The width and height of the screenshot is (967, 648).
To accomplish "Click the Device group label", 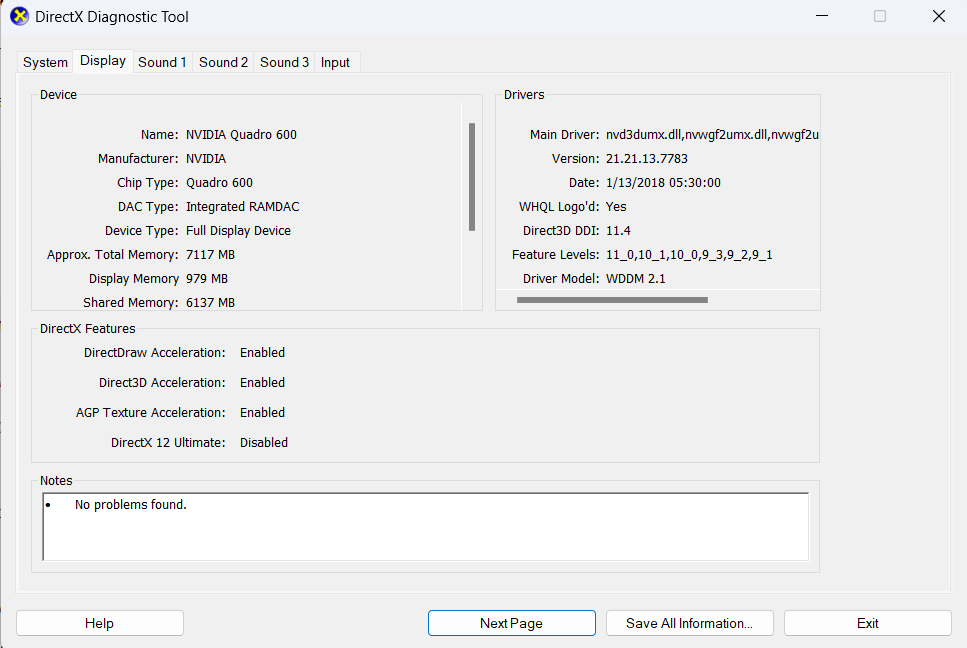I will click(58, 95).
